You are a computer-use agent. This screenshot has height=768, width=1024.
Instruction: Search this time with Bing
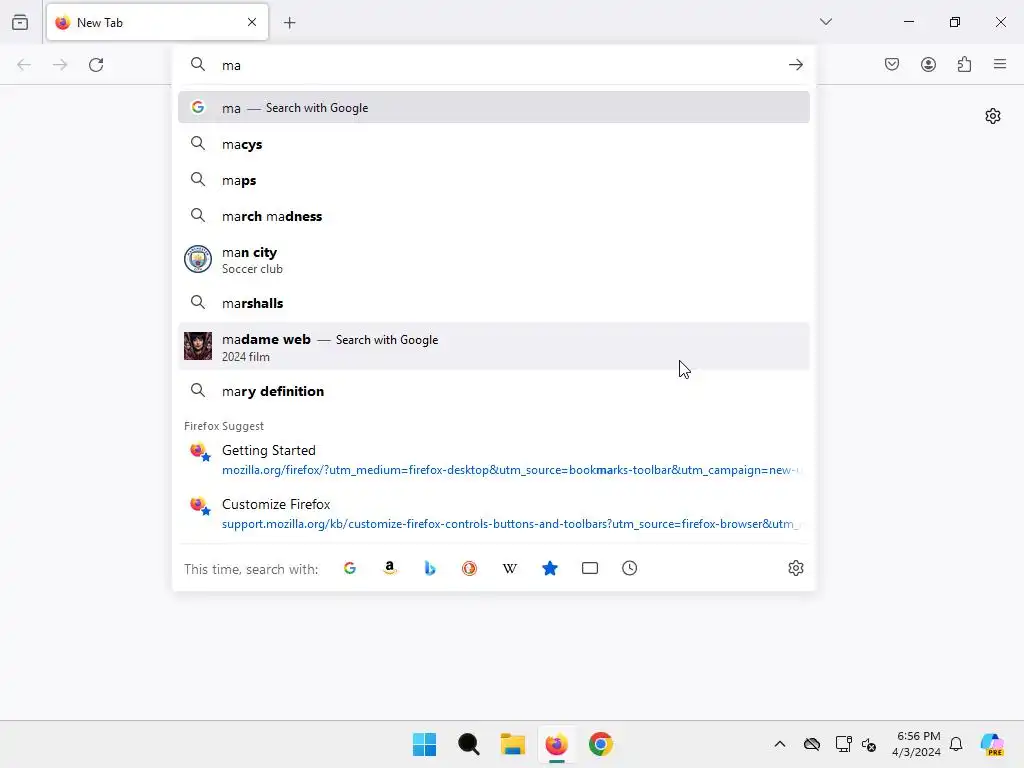coord(430,568)
